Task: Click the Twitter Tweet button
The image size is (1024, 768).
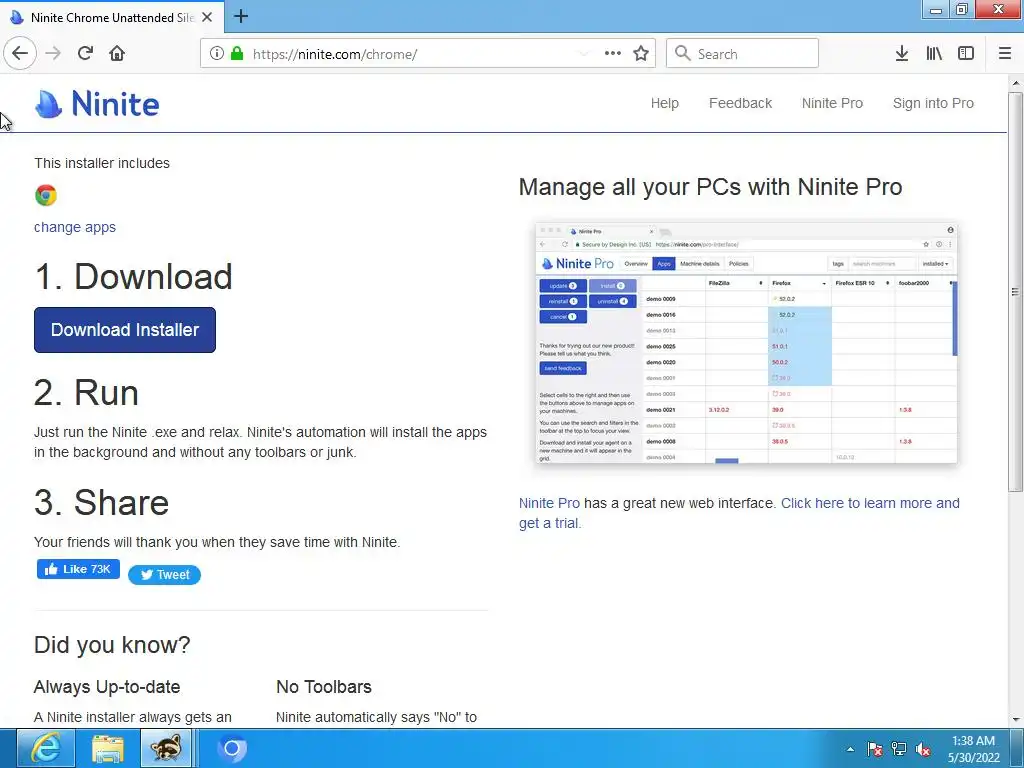Action: coord(165,575)
